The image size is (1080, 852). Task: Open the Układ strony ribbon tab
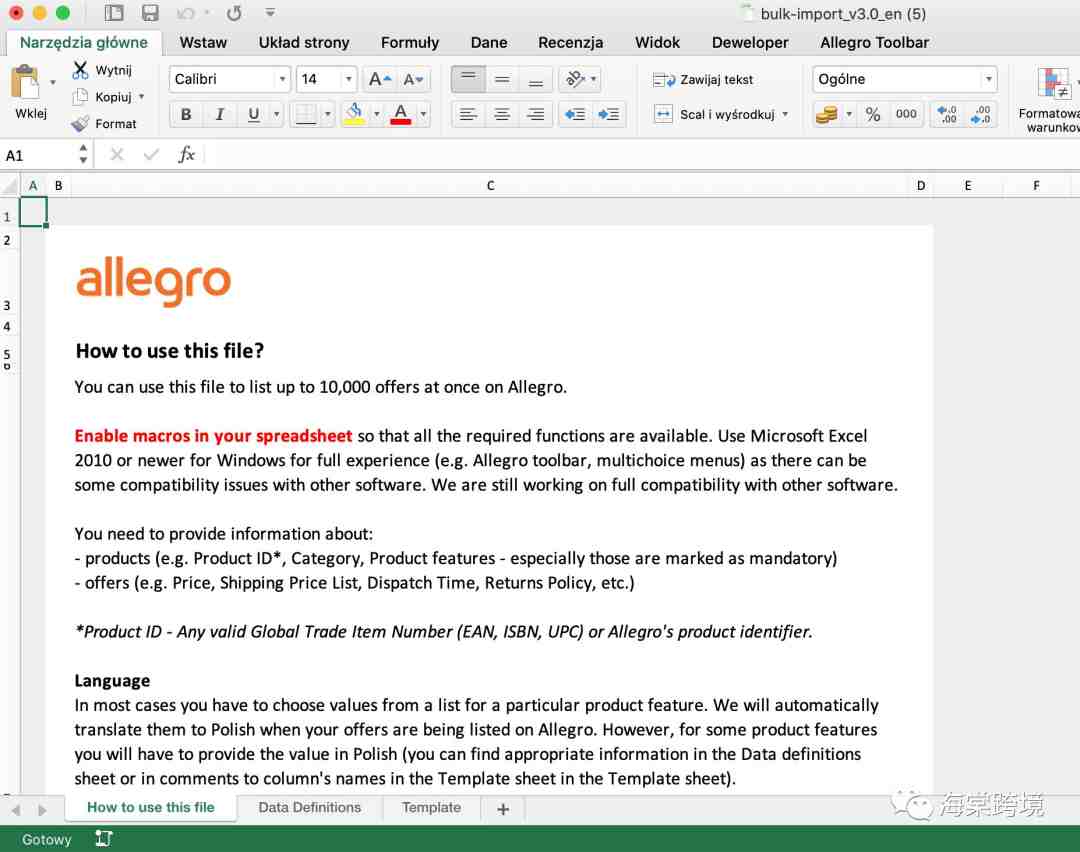pyautogui.click(x=304, y=43)
